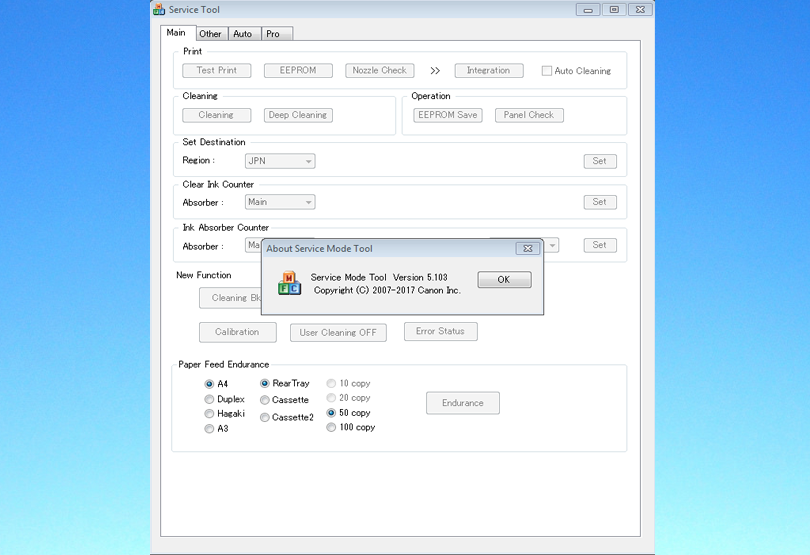The image size is (810, 555).
Task: Open the Auto tab
Action: (243, 34)
